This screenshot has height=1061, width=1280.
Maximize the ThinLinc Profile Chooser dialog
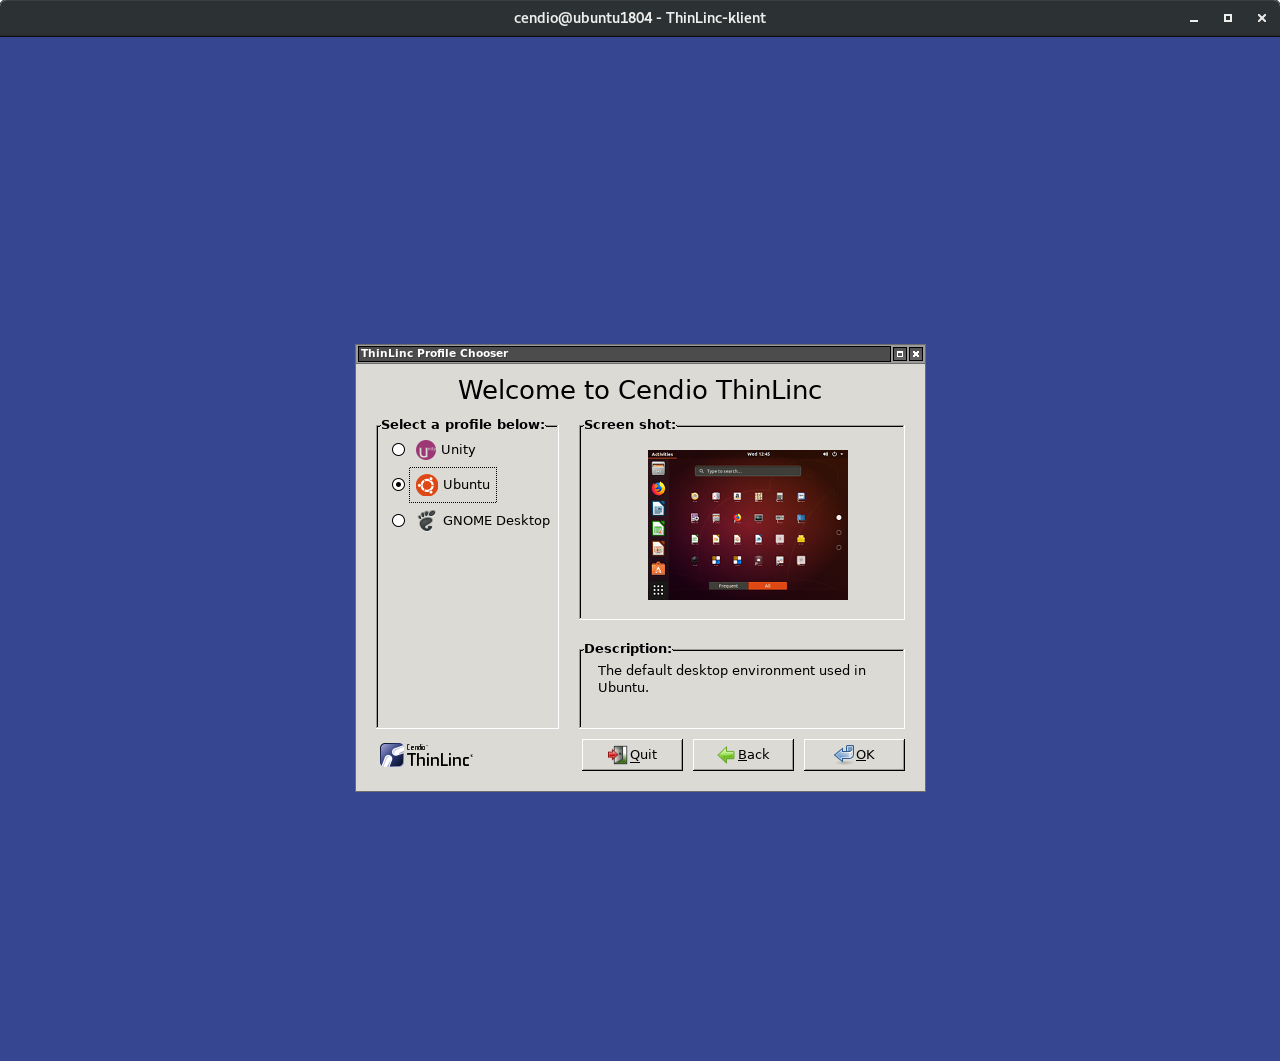900,354
